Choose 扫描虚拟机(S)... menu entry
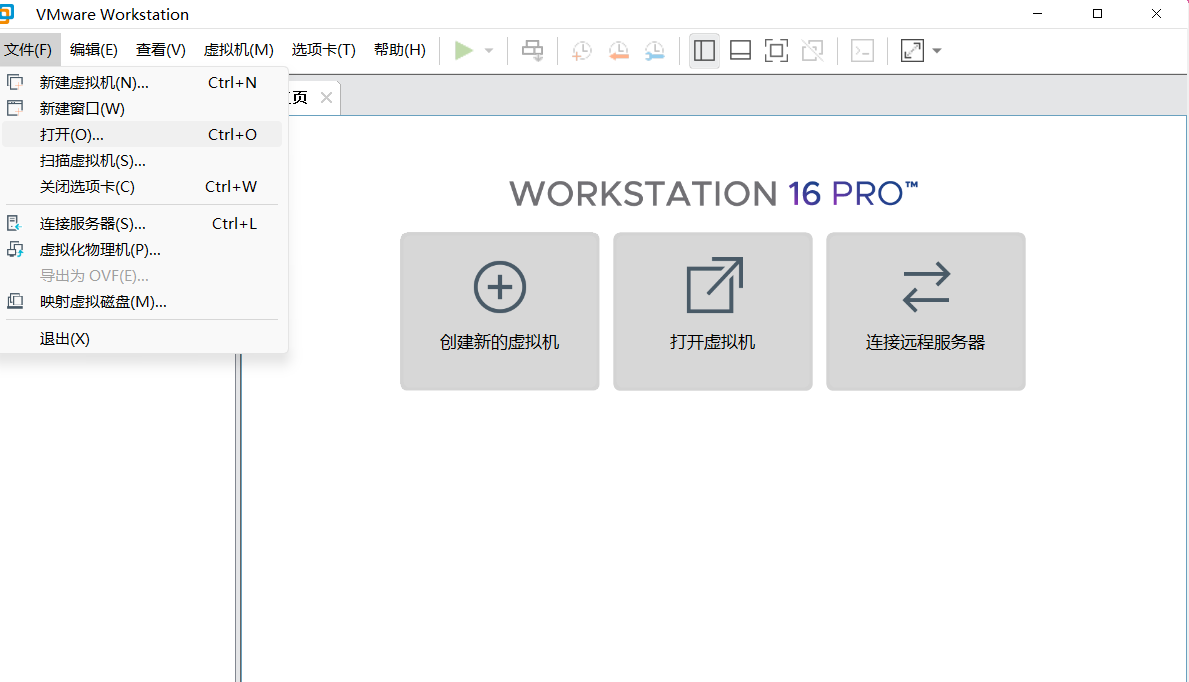The height and width of the screenshot is (682, 1189). tap(143, 161)
